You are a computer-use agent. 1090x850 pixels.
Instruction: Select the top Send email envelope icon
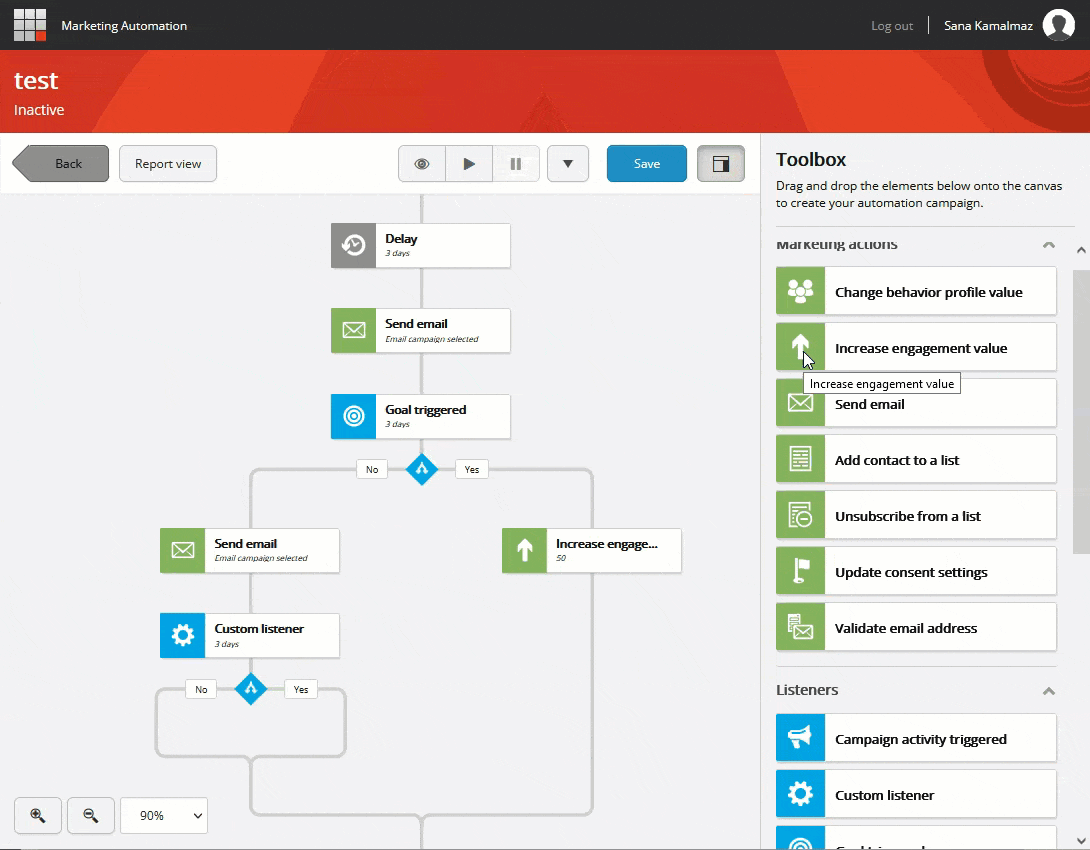click(x=353, y=330)
